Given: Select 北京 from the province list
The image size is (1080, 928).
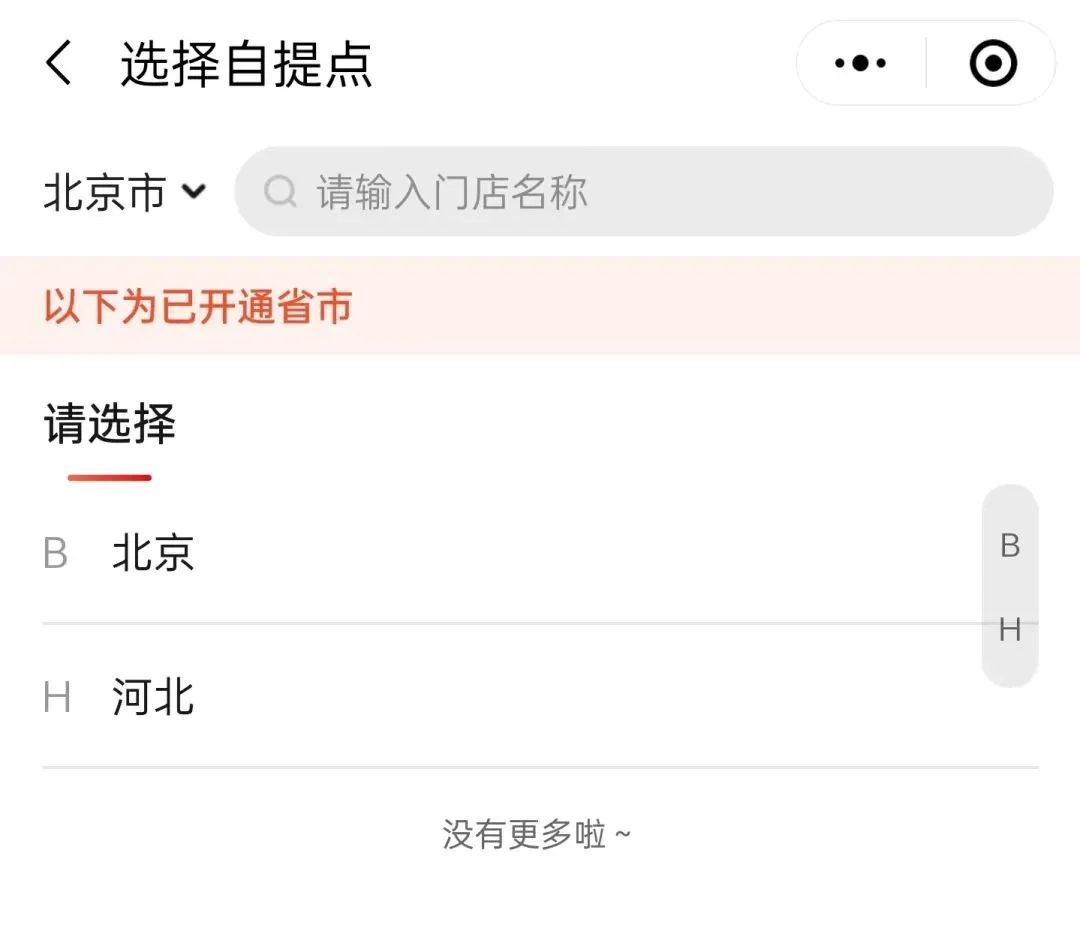Looking at the screenshot, I should point(152,553).
